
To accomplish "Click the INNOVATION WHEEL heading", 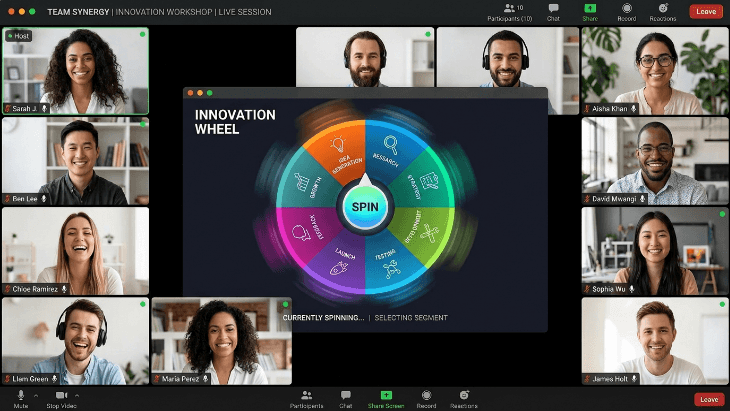I will coord(235,122).
